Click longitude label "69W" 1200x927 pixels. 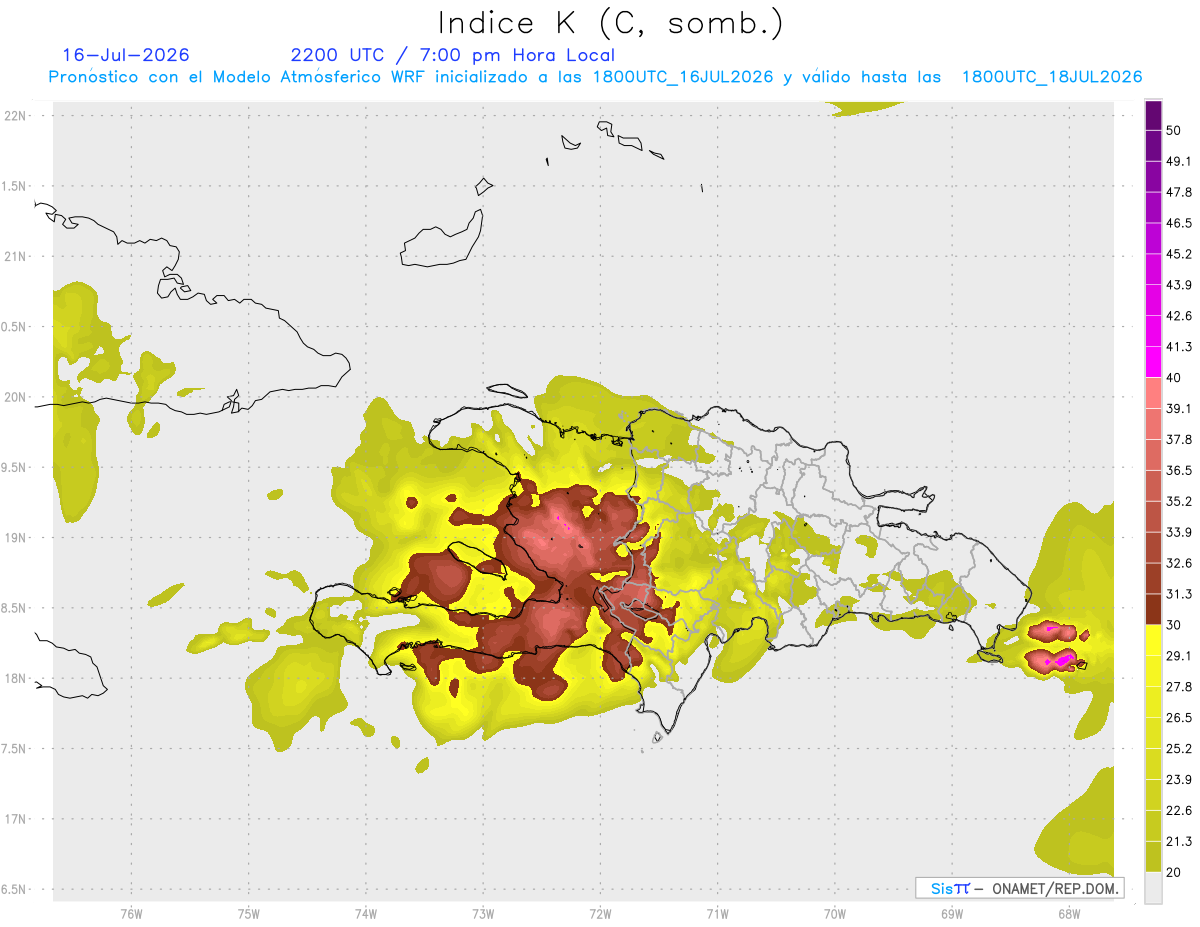951,914
